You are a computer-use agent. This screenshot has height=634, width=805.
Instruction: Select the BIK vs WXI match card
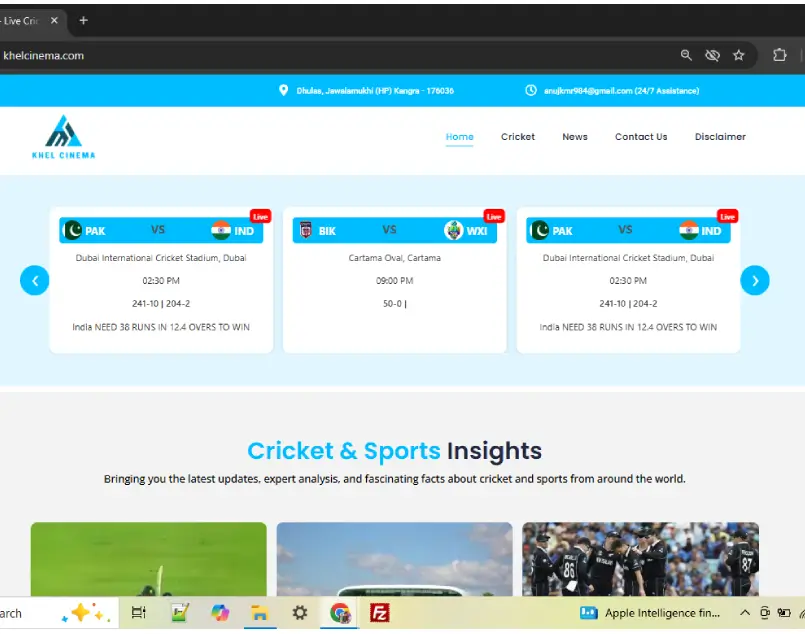pos(395,280)
